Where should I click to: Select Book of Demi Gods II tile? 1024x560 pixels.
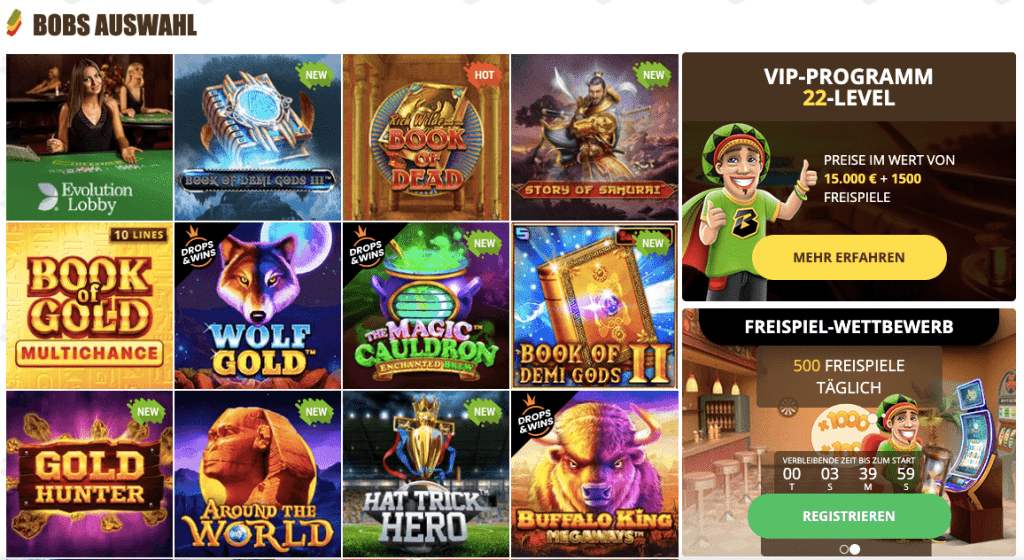click(594, 305)
